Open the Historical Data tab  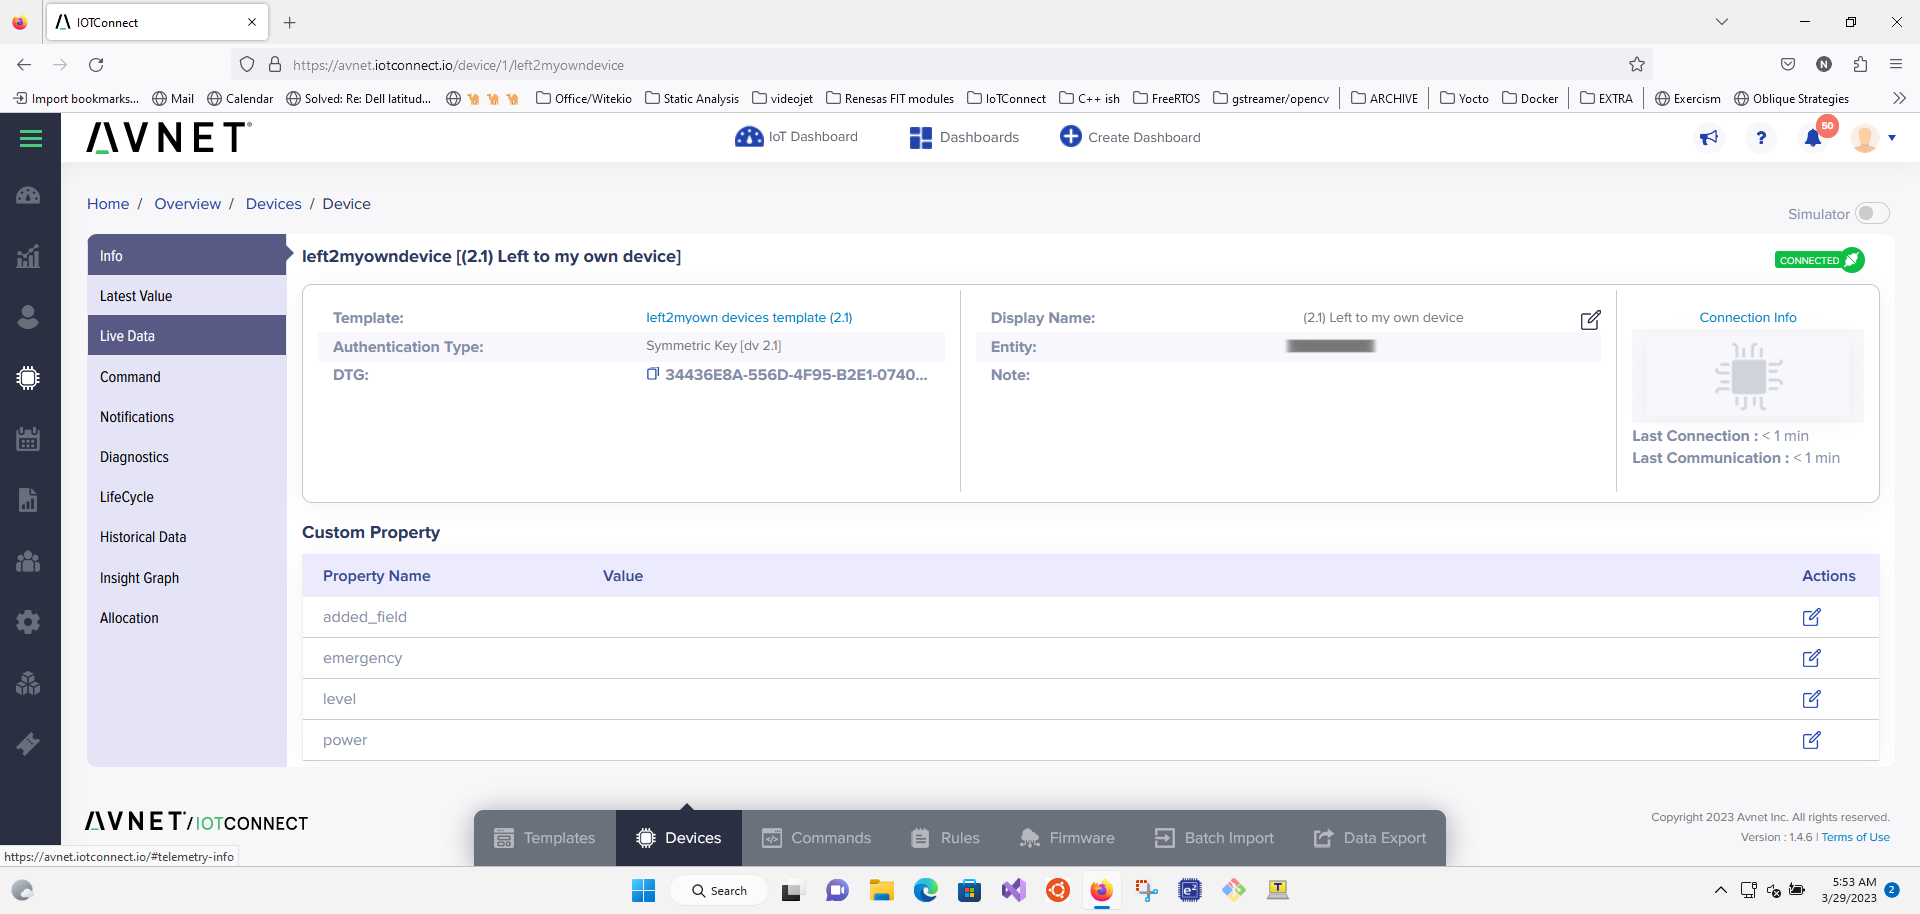(x=187, y=537)
